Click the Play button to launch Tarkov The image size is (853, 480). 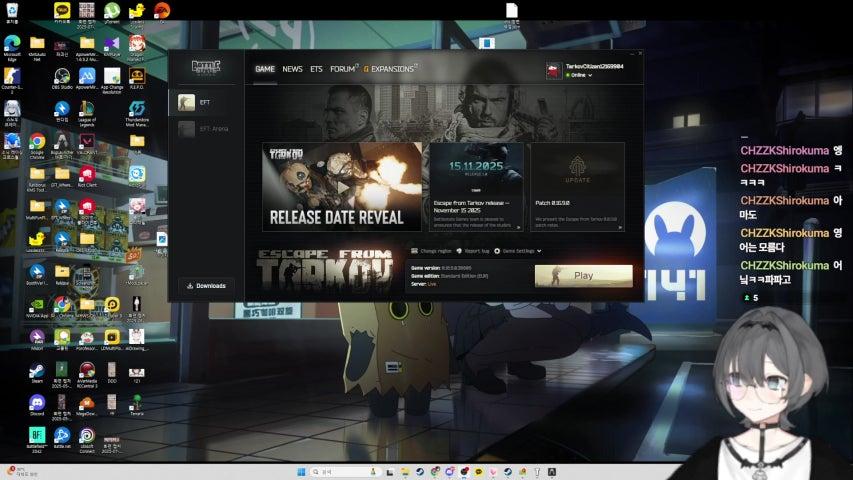(x=583, y=276)
